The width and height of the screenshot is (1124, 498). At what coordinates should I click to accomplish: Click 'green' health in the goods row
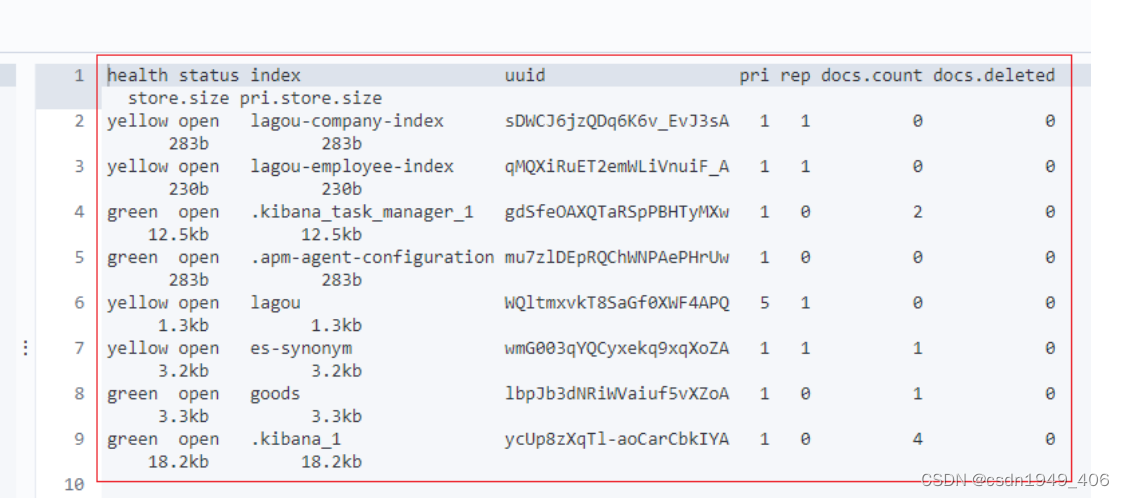pyautogui.click(x=133, y=393)
